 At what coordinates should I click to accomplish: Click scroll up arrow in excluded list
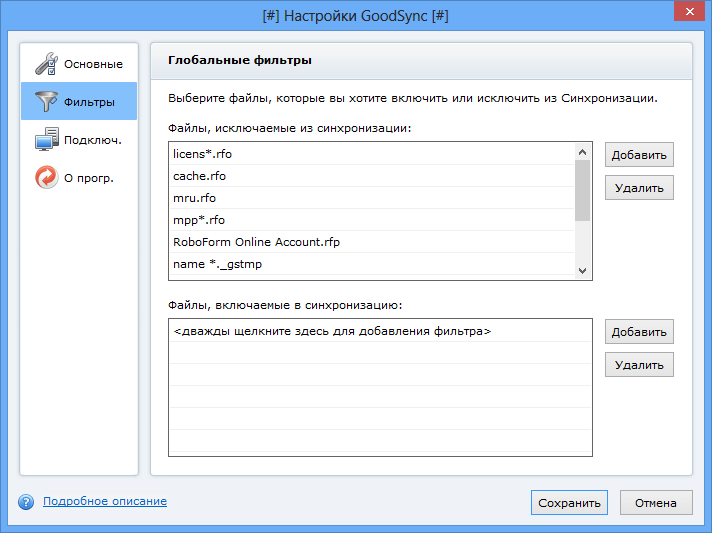583,152
